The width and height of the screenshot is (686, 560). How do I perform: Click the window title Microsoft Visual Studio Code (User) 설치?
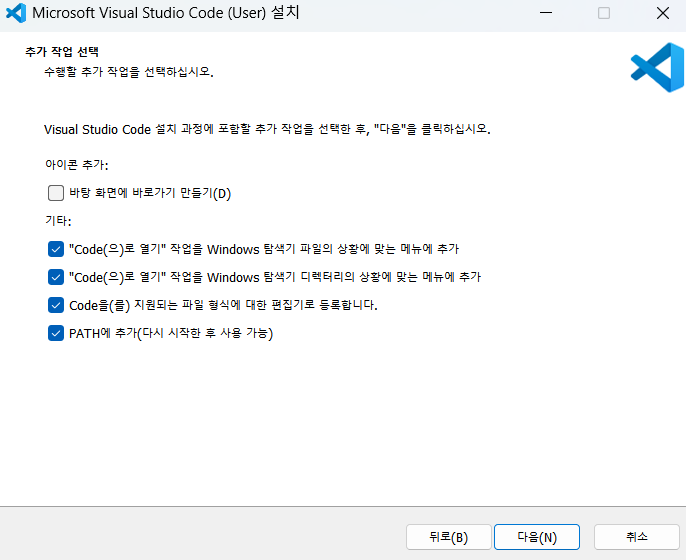(166, 13)
